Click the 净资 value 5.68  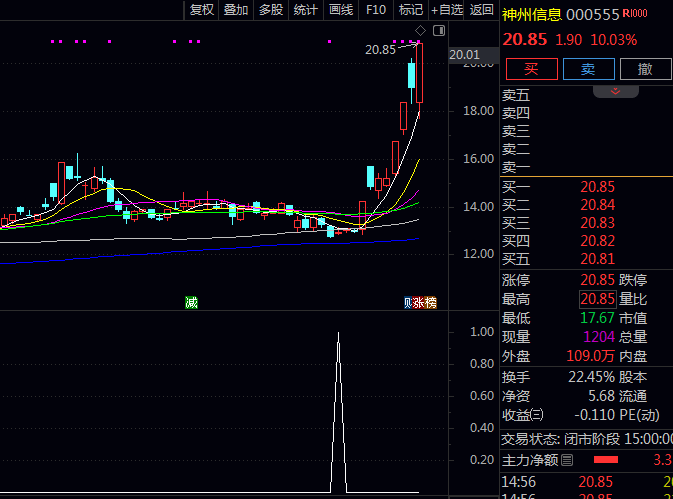pos(601,396)
